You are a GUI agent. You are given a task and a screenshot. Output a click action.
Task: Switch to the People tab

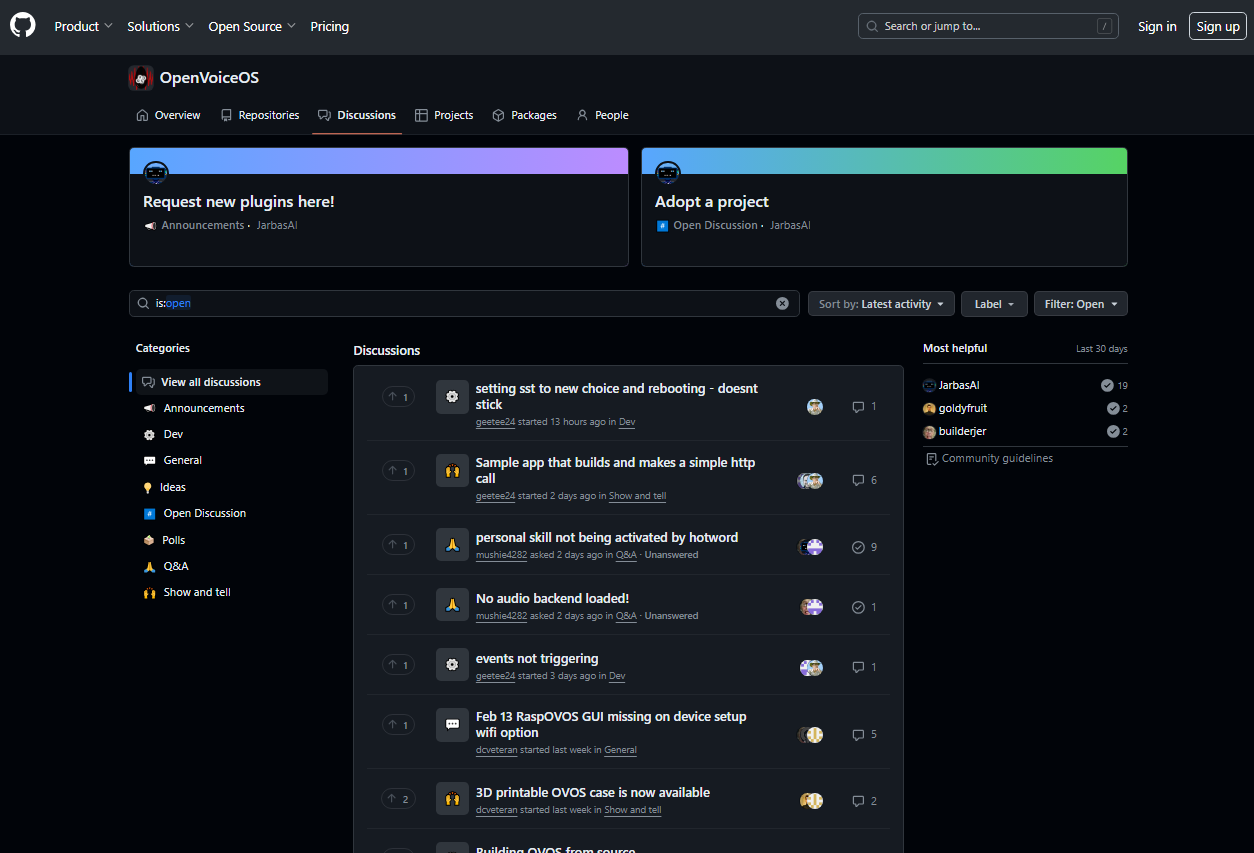click(602, 115)
